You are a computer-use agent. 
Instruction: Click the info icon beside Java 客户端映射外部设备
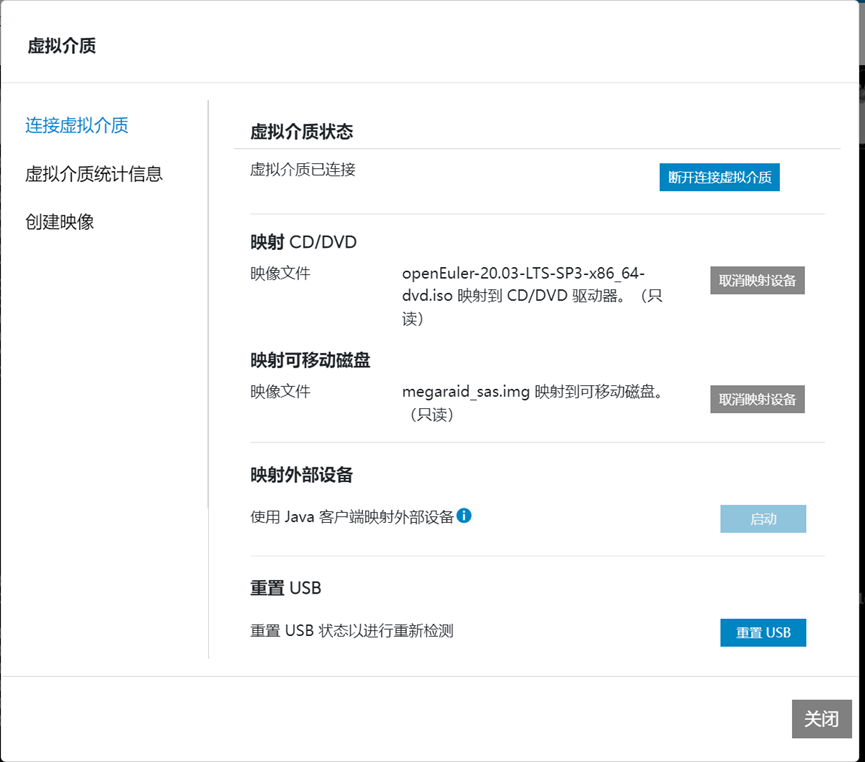pos(464,516)
